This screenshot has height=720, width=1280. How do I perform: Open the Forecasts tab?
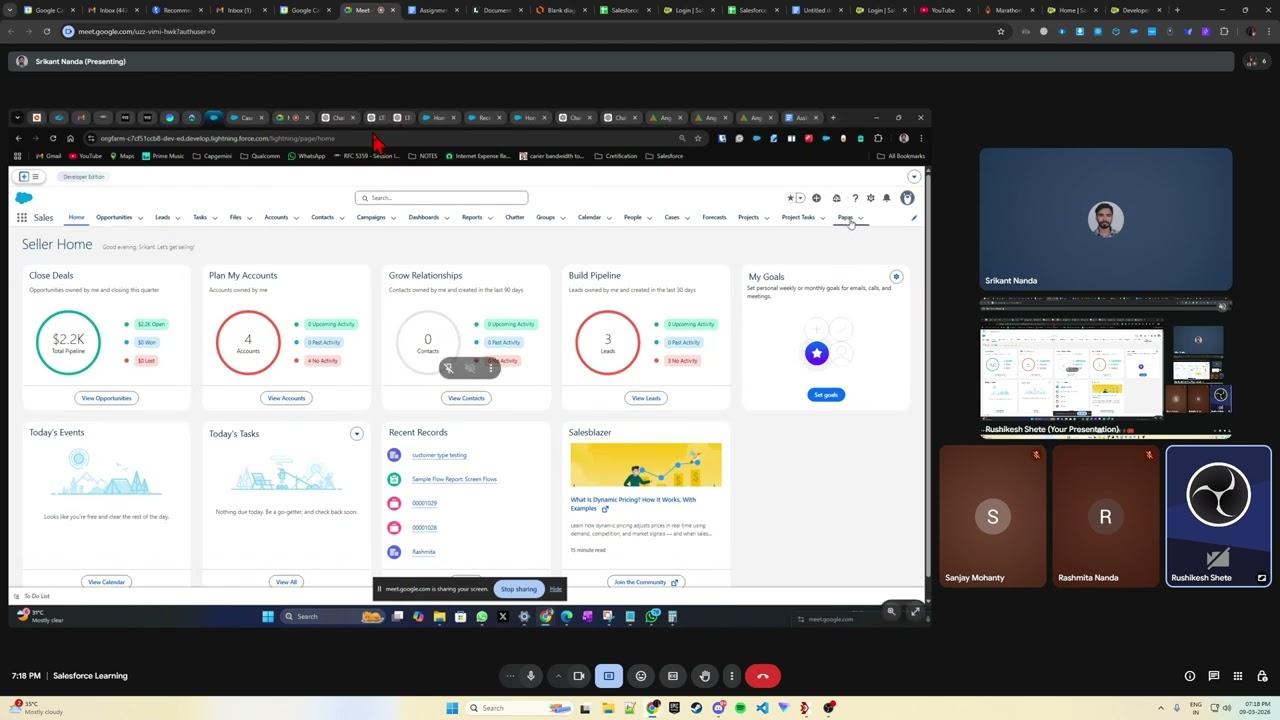(714, 217)
